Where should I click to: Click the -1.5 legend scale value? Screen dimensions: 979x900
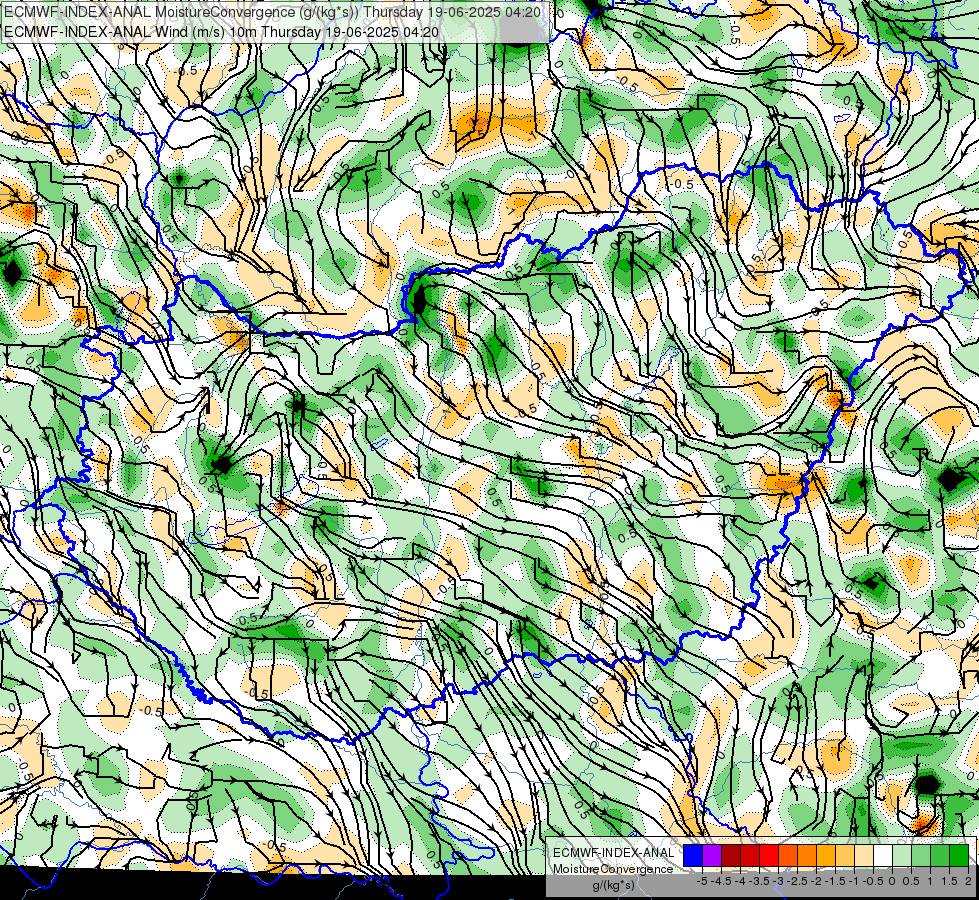pyautogui.click(x=835, y=881)
